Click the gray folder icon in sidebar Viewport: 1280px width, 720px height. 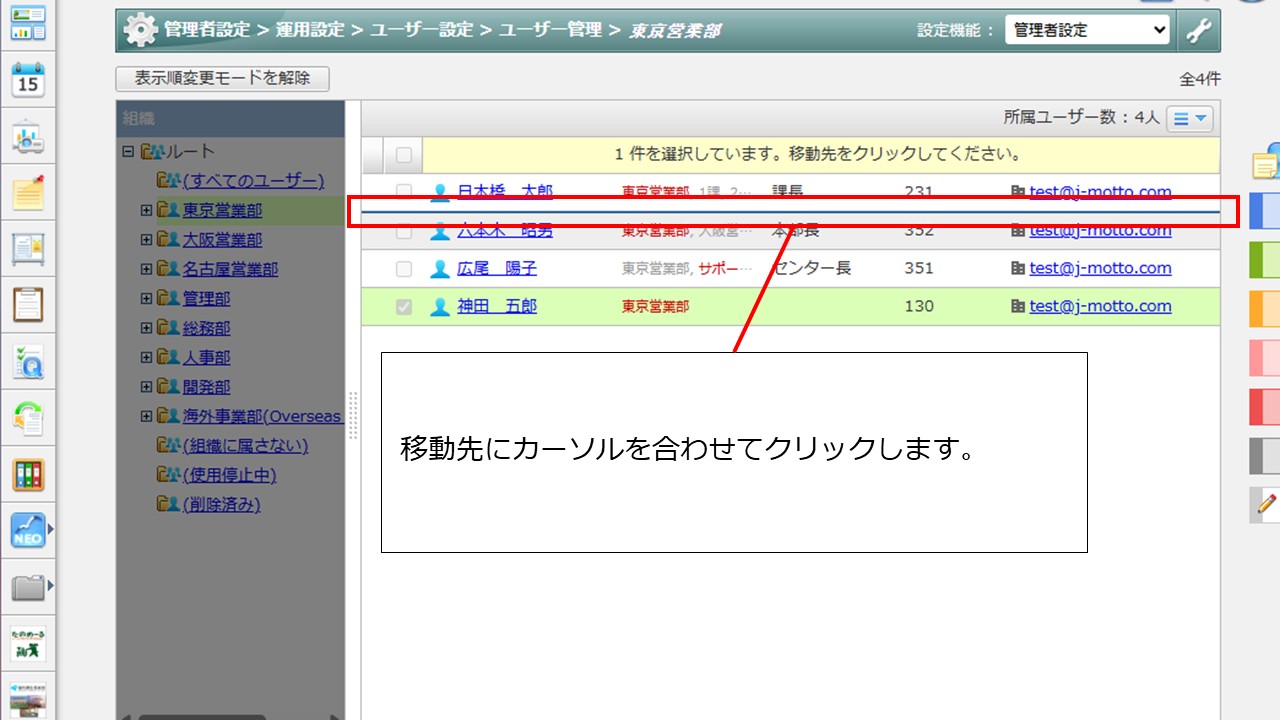[28, 587]
